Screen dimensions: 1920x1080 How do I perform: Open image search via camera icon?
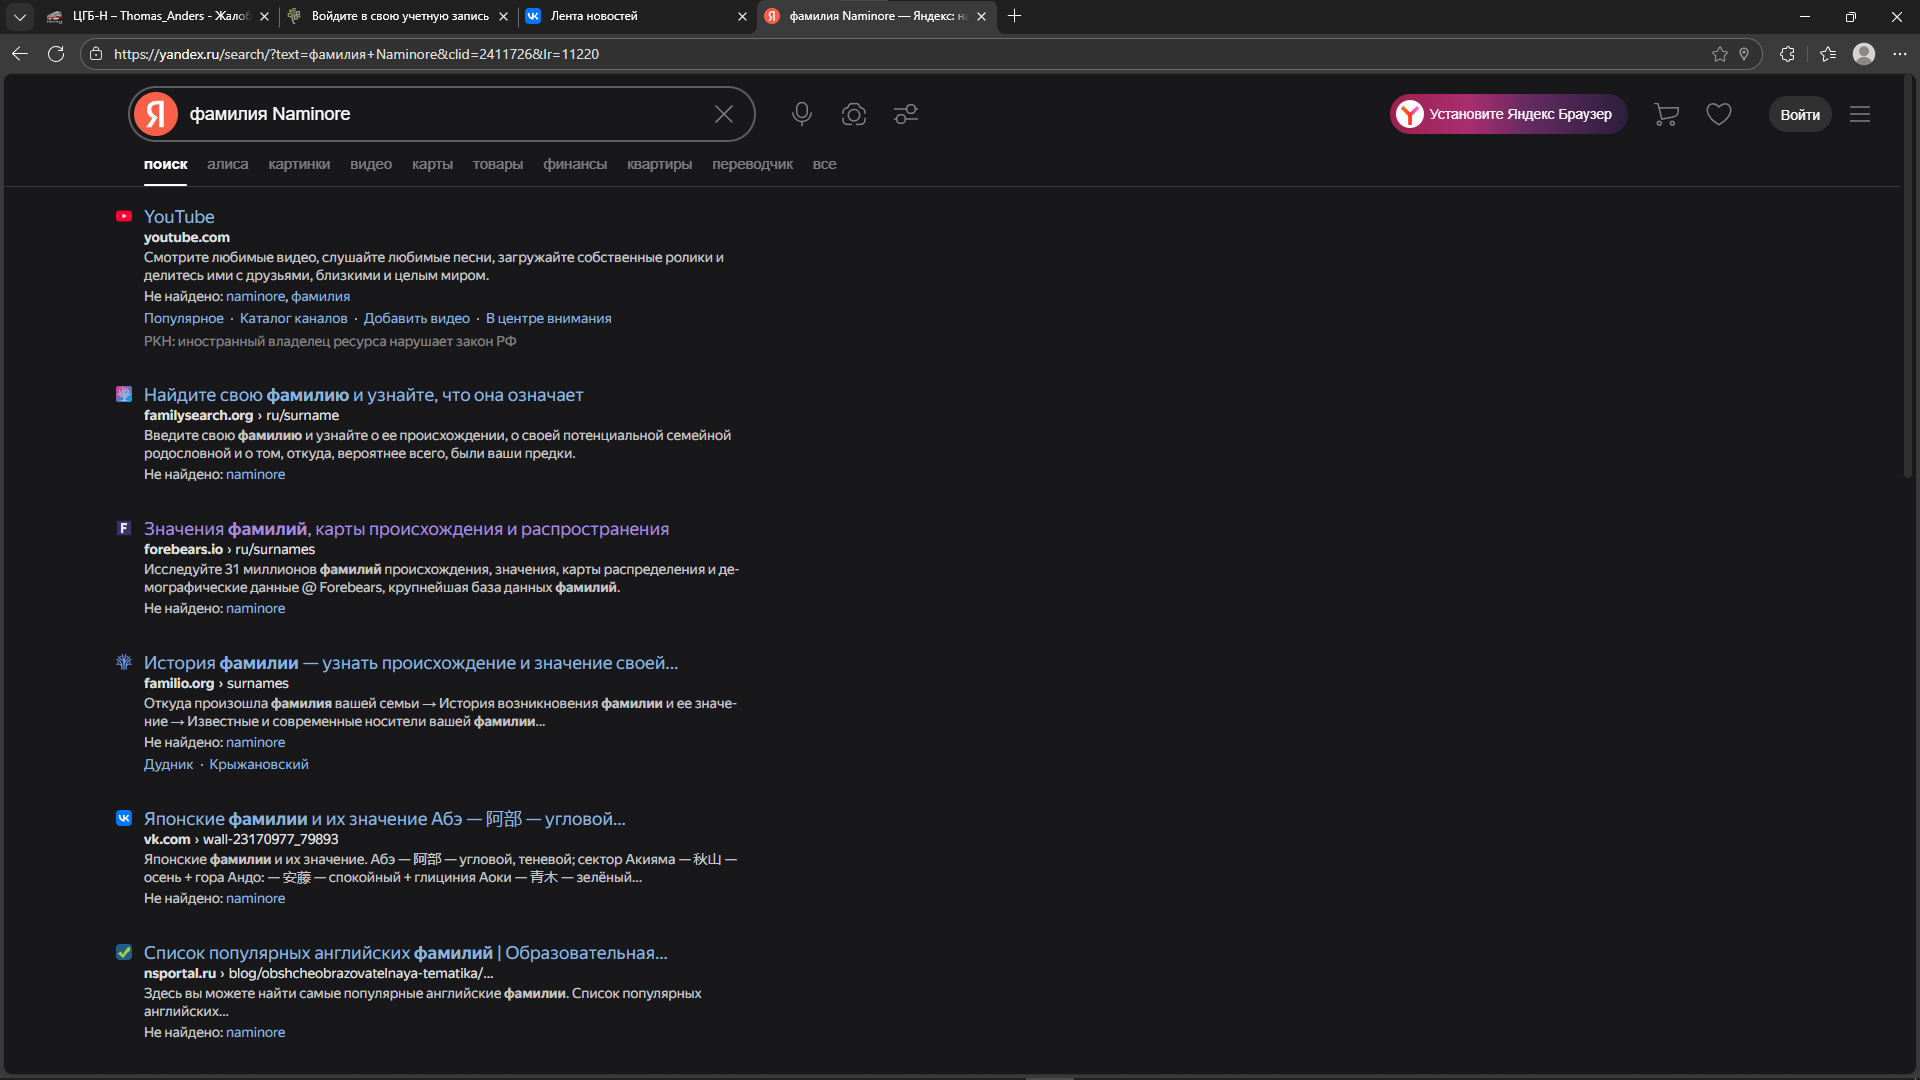click(x=853, y=114)
